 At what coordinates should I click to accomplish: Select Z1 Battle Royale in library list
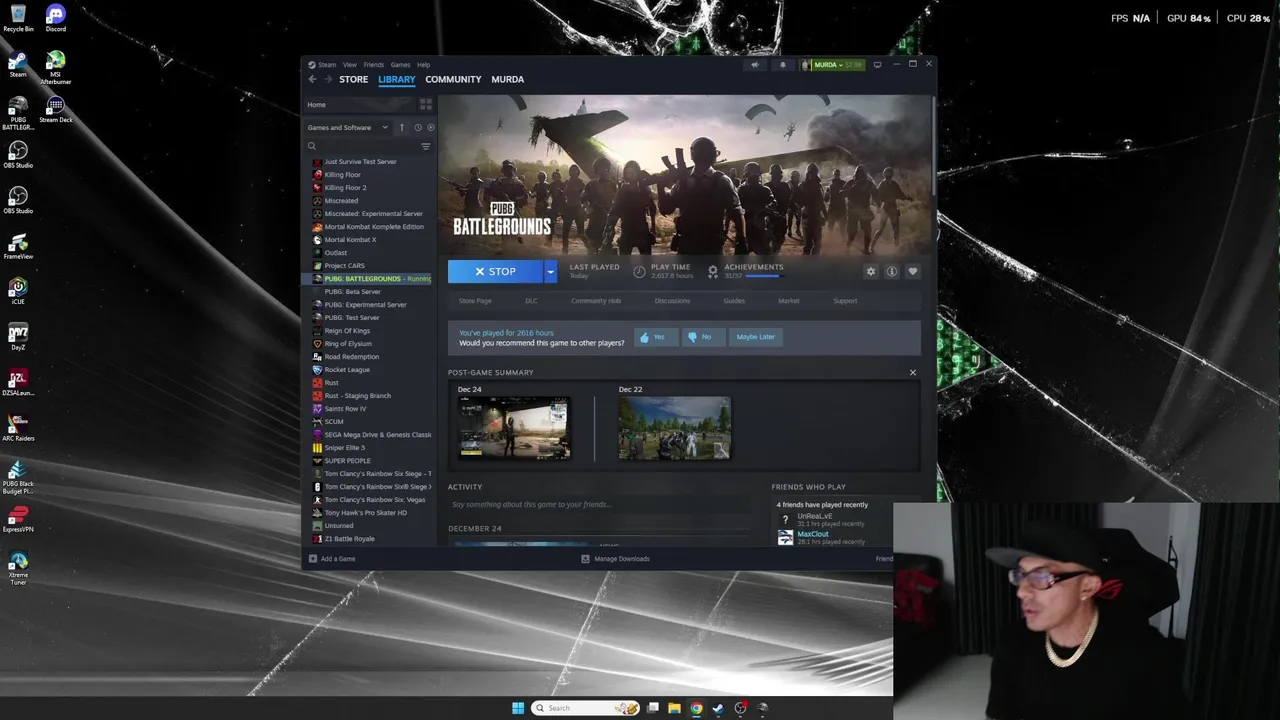[x=349, y=539]
